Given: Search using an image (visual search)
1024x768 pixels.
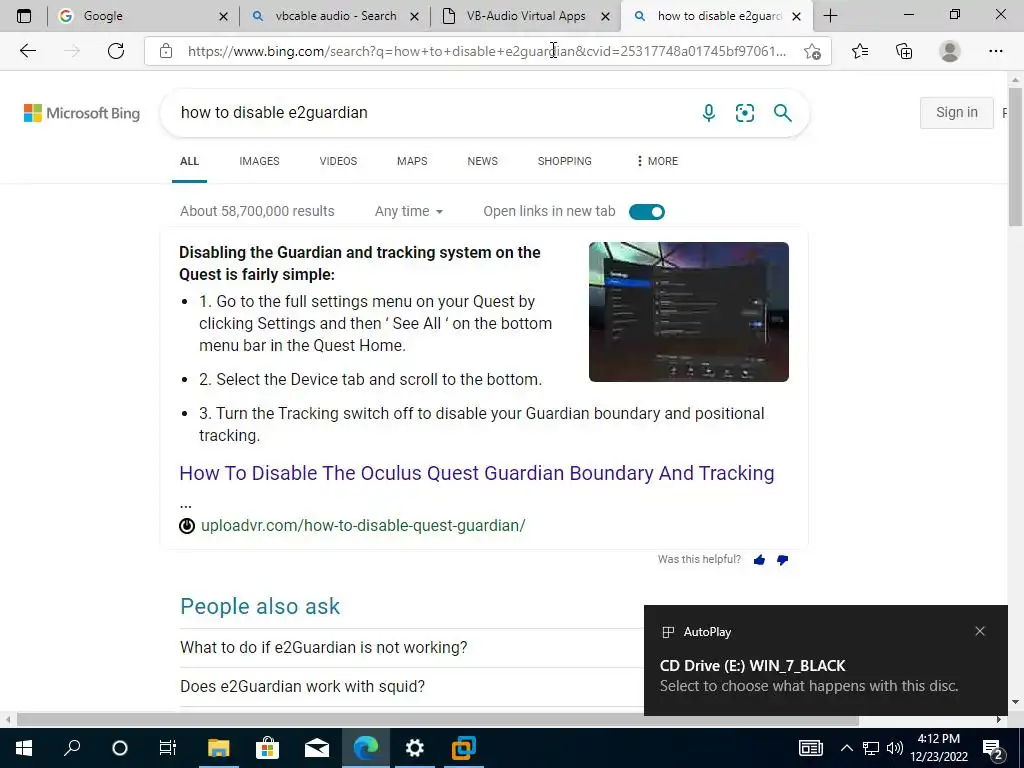Looking at the screenshot, I should pyautogui.click(x=744, y=113).
